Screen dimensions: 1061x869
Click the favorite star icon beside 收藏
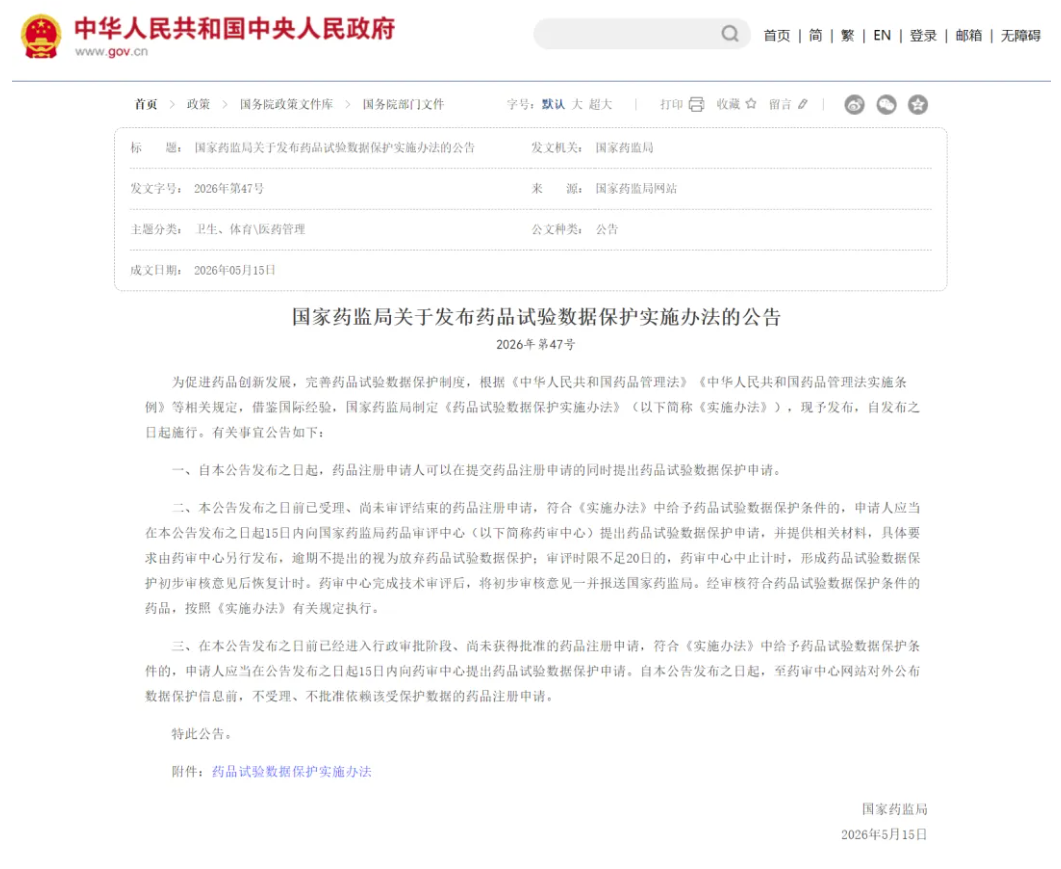tap(750, 104)
